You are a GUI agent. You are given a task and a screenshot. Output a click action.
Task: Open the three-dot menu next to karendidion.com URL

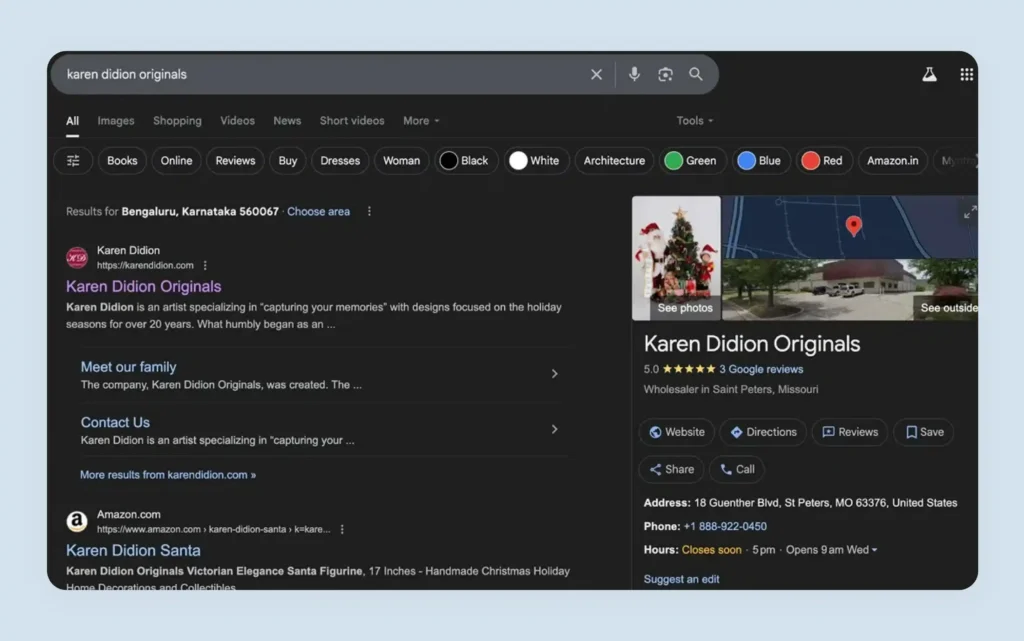[x=205, y=265]
